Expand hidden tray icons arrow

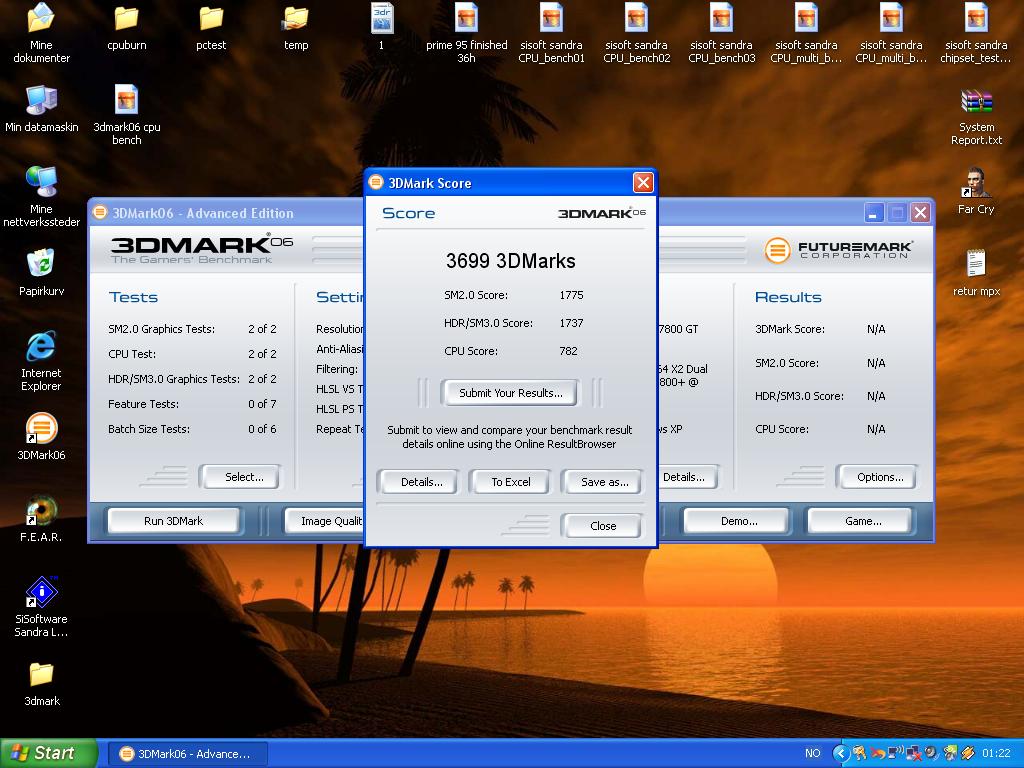pos(840,754)
